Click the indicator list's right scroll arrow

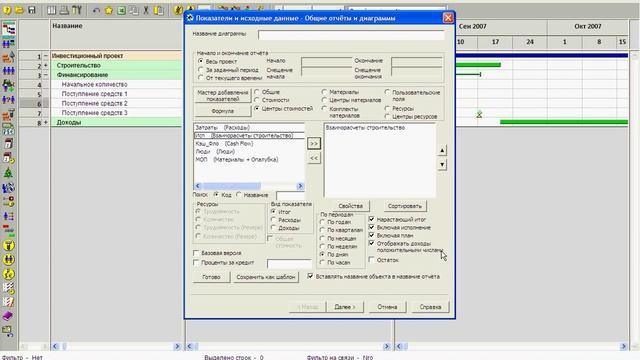click(300, 186)
